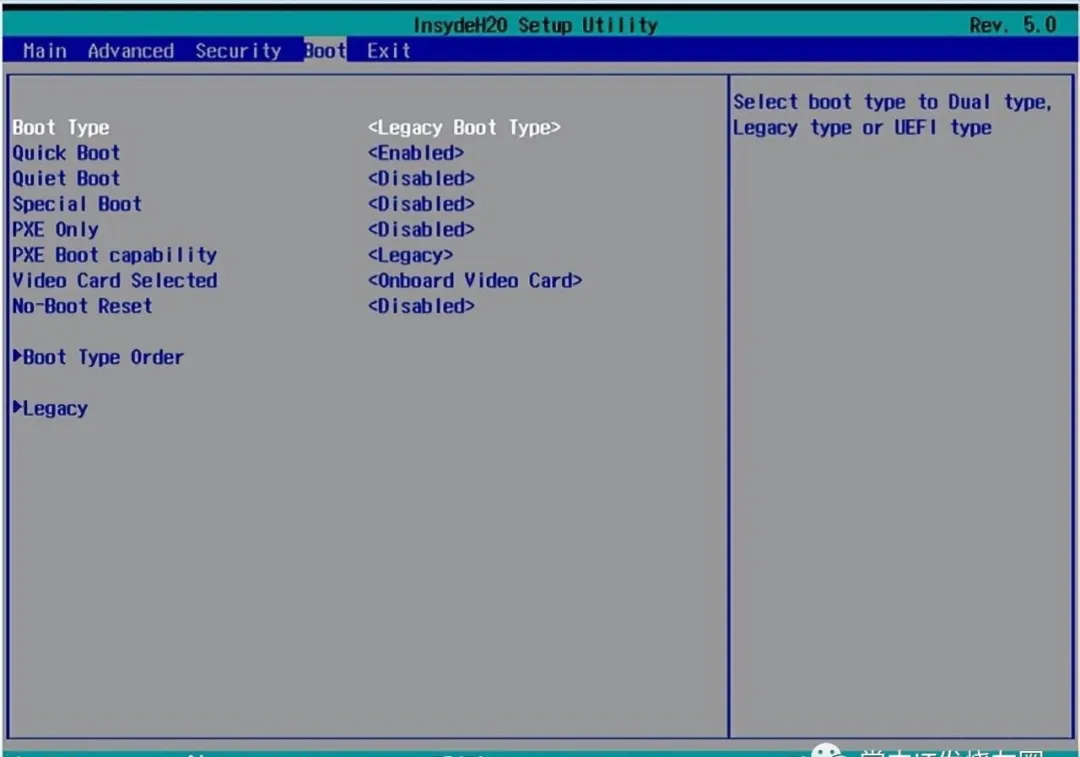This screenshot has width=1080, height=757.
Task: Open the Legacy Boot Type value dropdown
Action: (x=464, y=127)
